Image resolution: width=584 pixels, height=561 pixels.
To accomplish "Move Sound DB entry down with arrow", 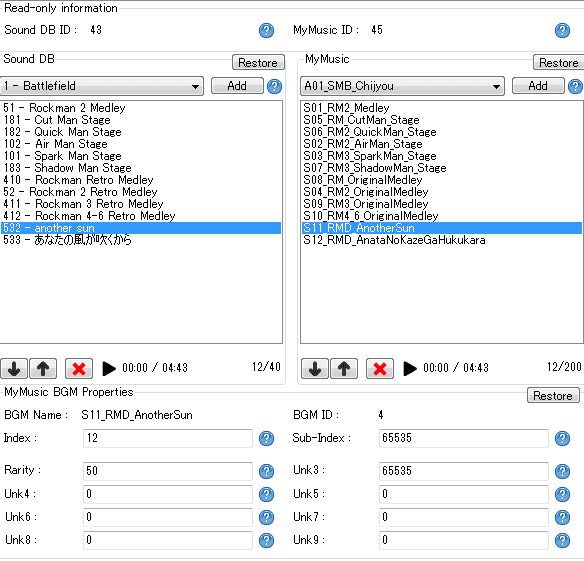I will [x=14, y=368].
